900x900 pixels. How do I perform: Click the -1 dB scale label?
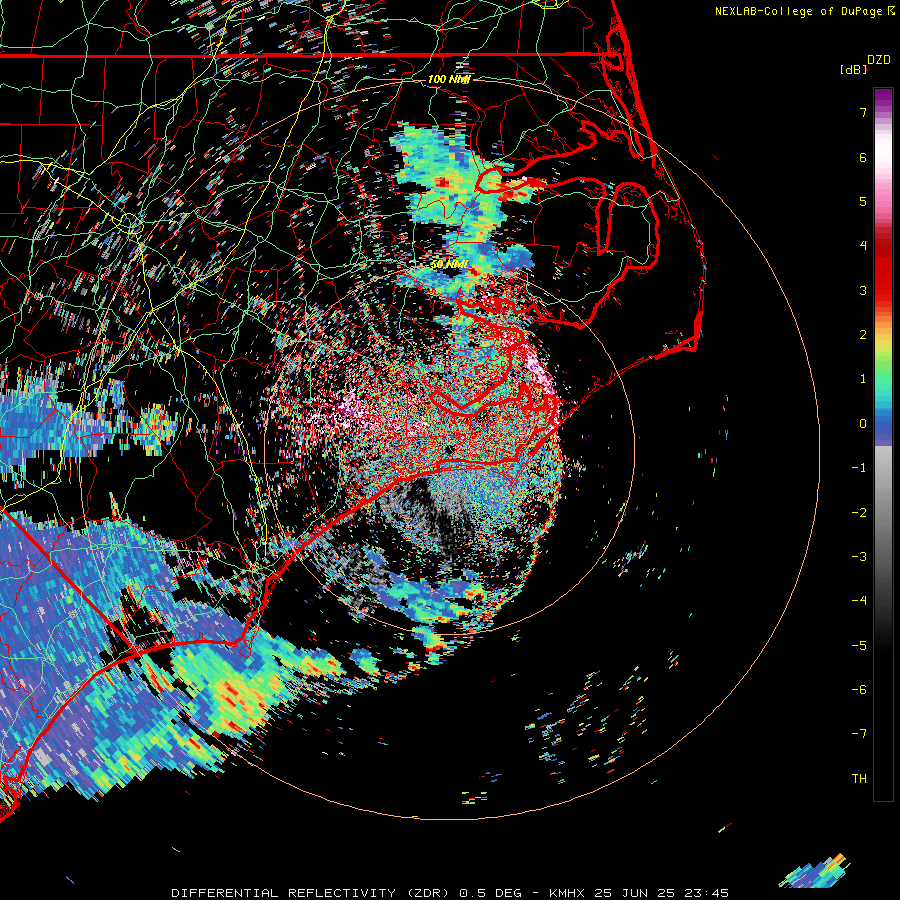[859, 468]
